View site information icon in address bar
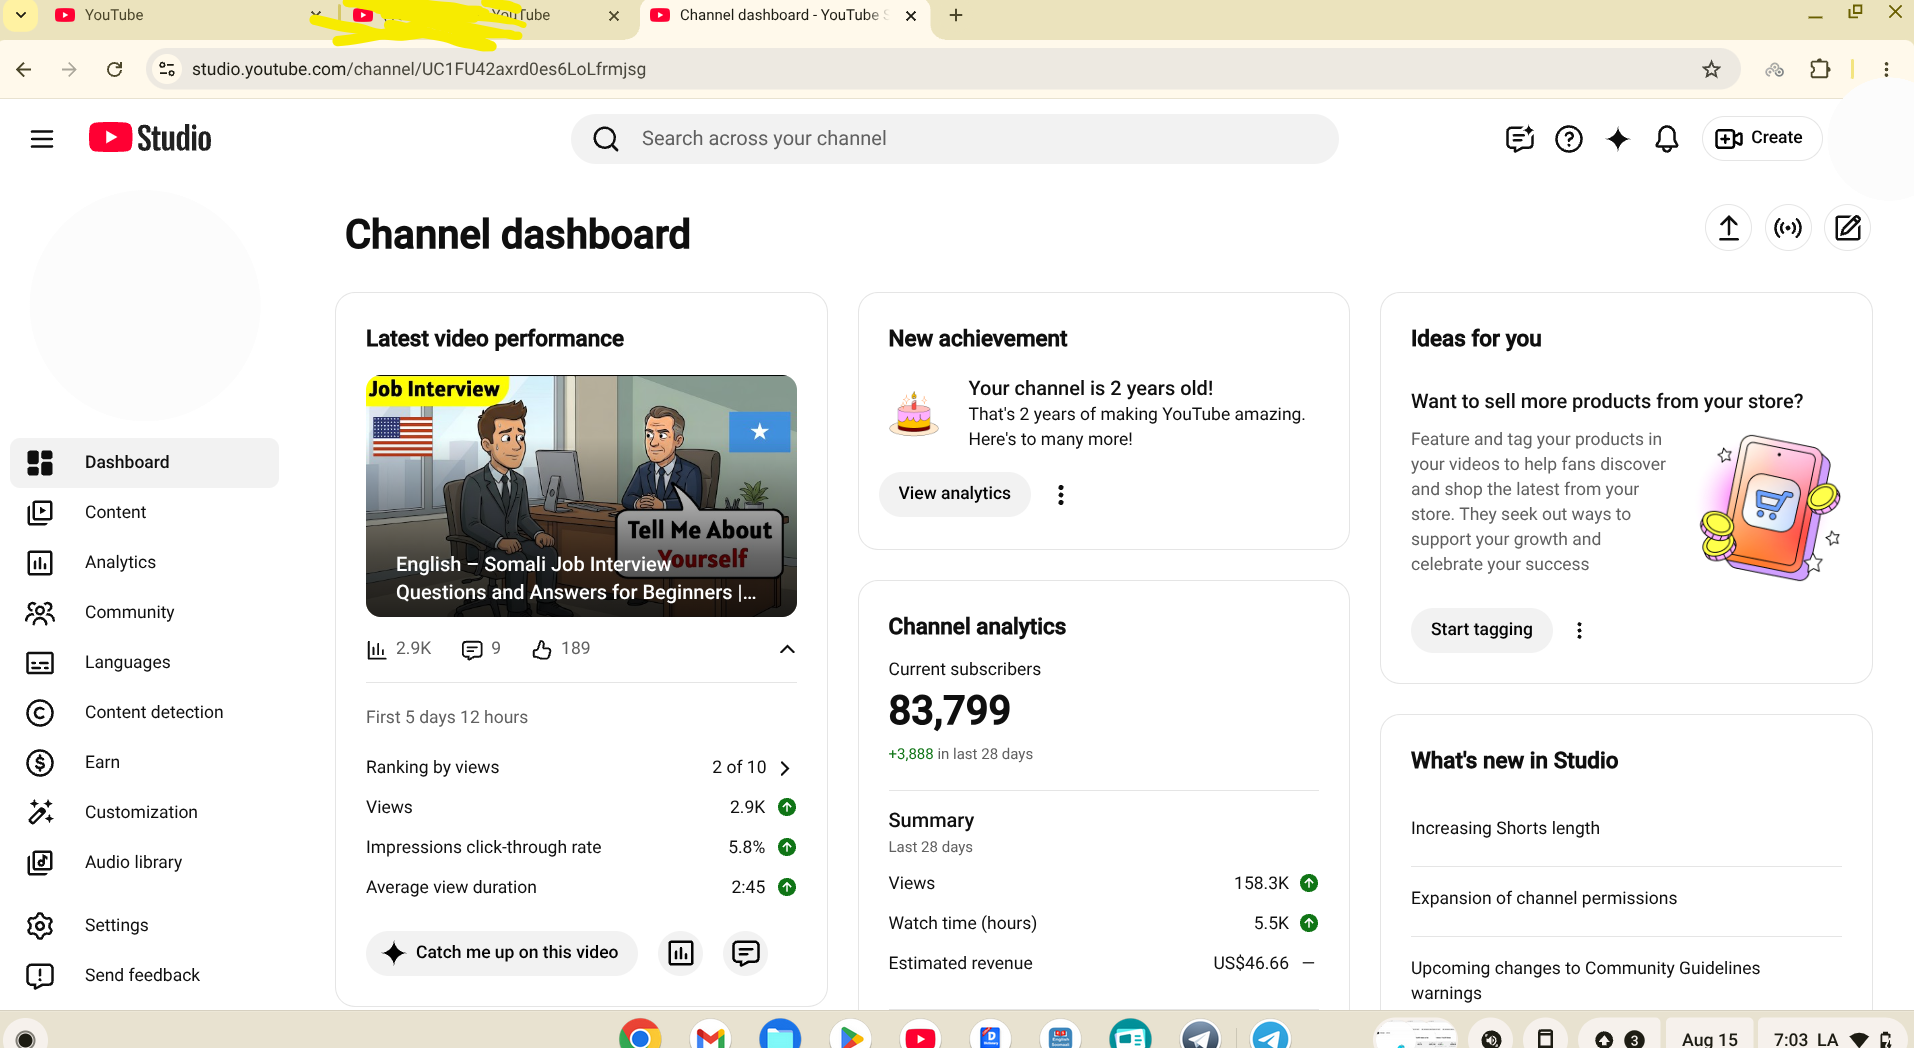This screenshot has height=1048, width=1914. tap(167, 69)
